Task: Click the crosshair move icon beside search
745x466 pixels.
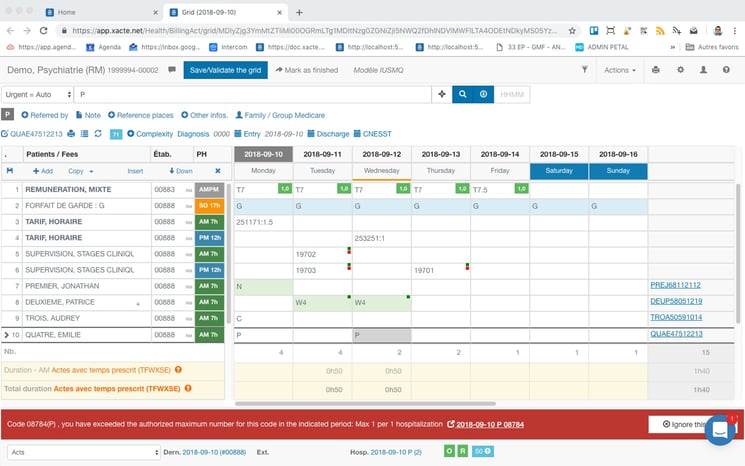Action: [442, 94]
